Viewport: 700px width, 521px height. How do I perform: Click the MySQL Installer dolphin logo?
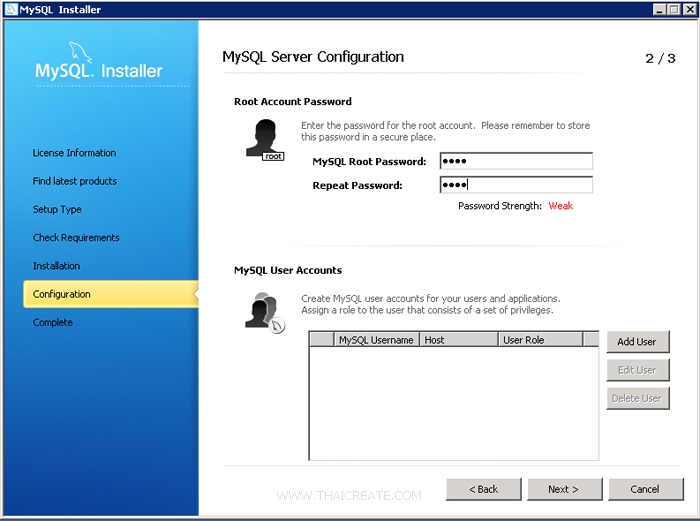coord(80,54)
